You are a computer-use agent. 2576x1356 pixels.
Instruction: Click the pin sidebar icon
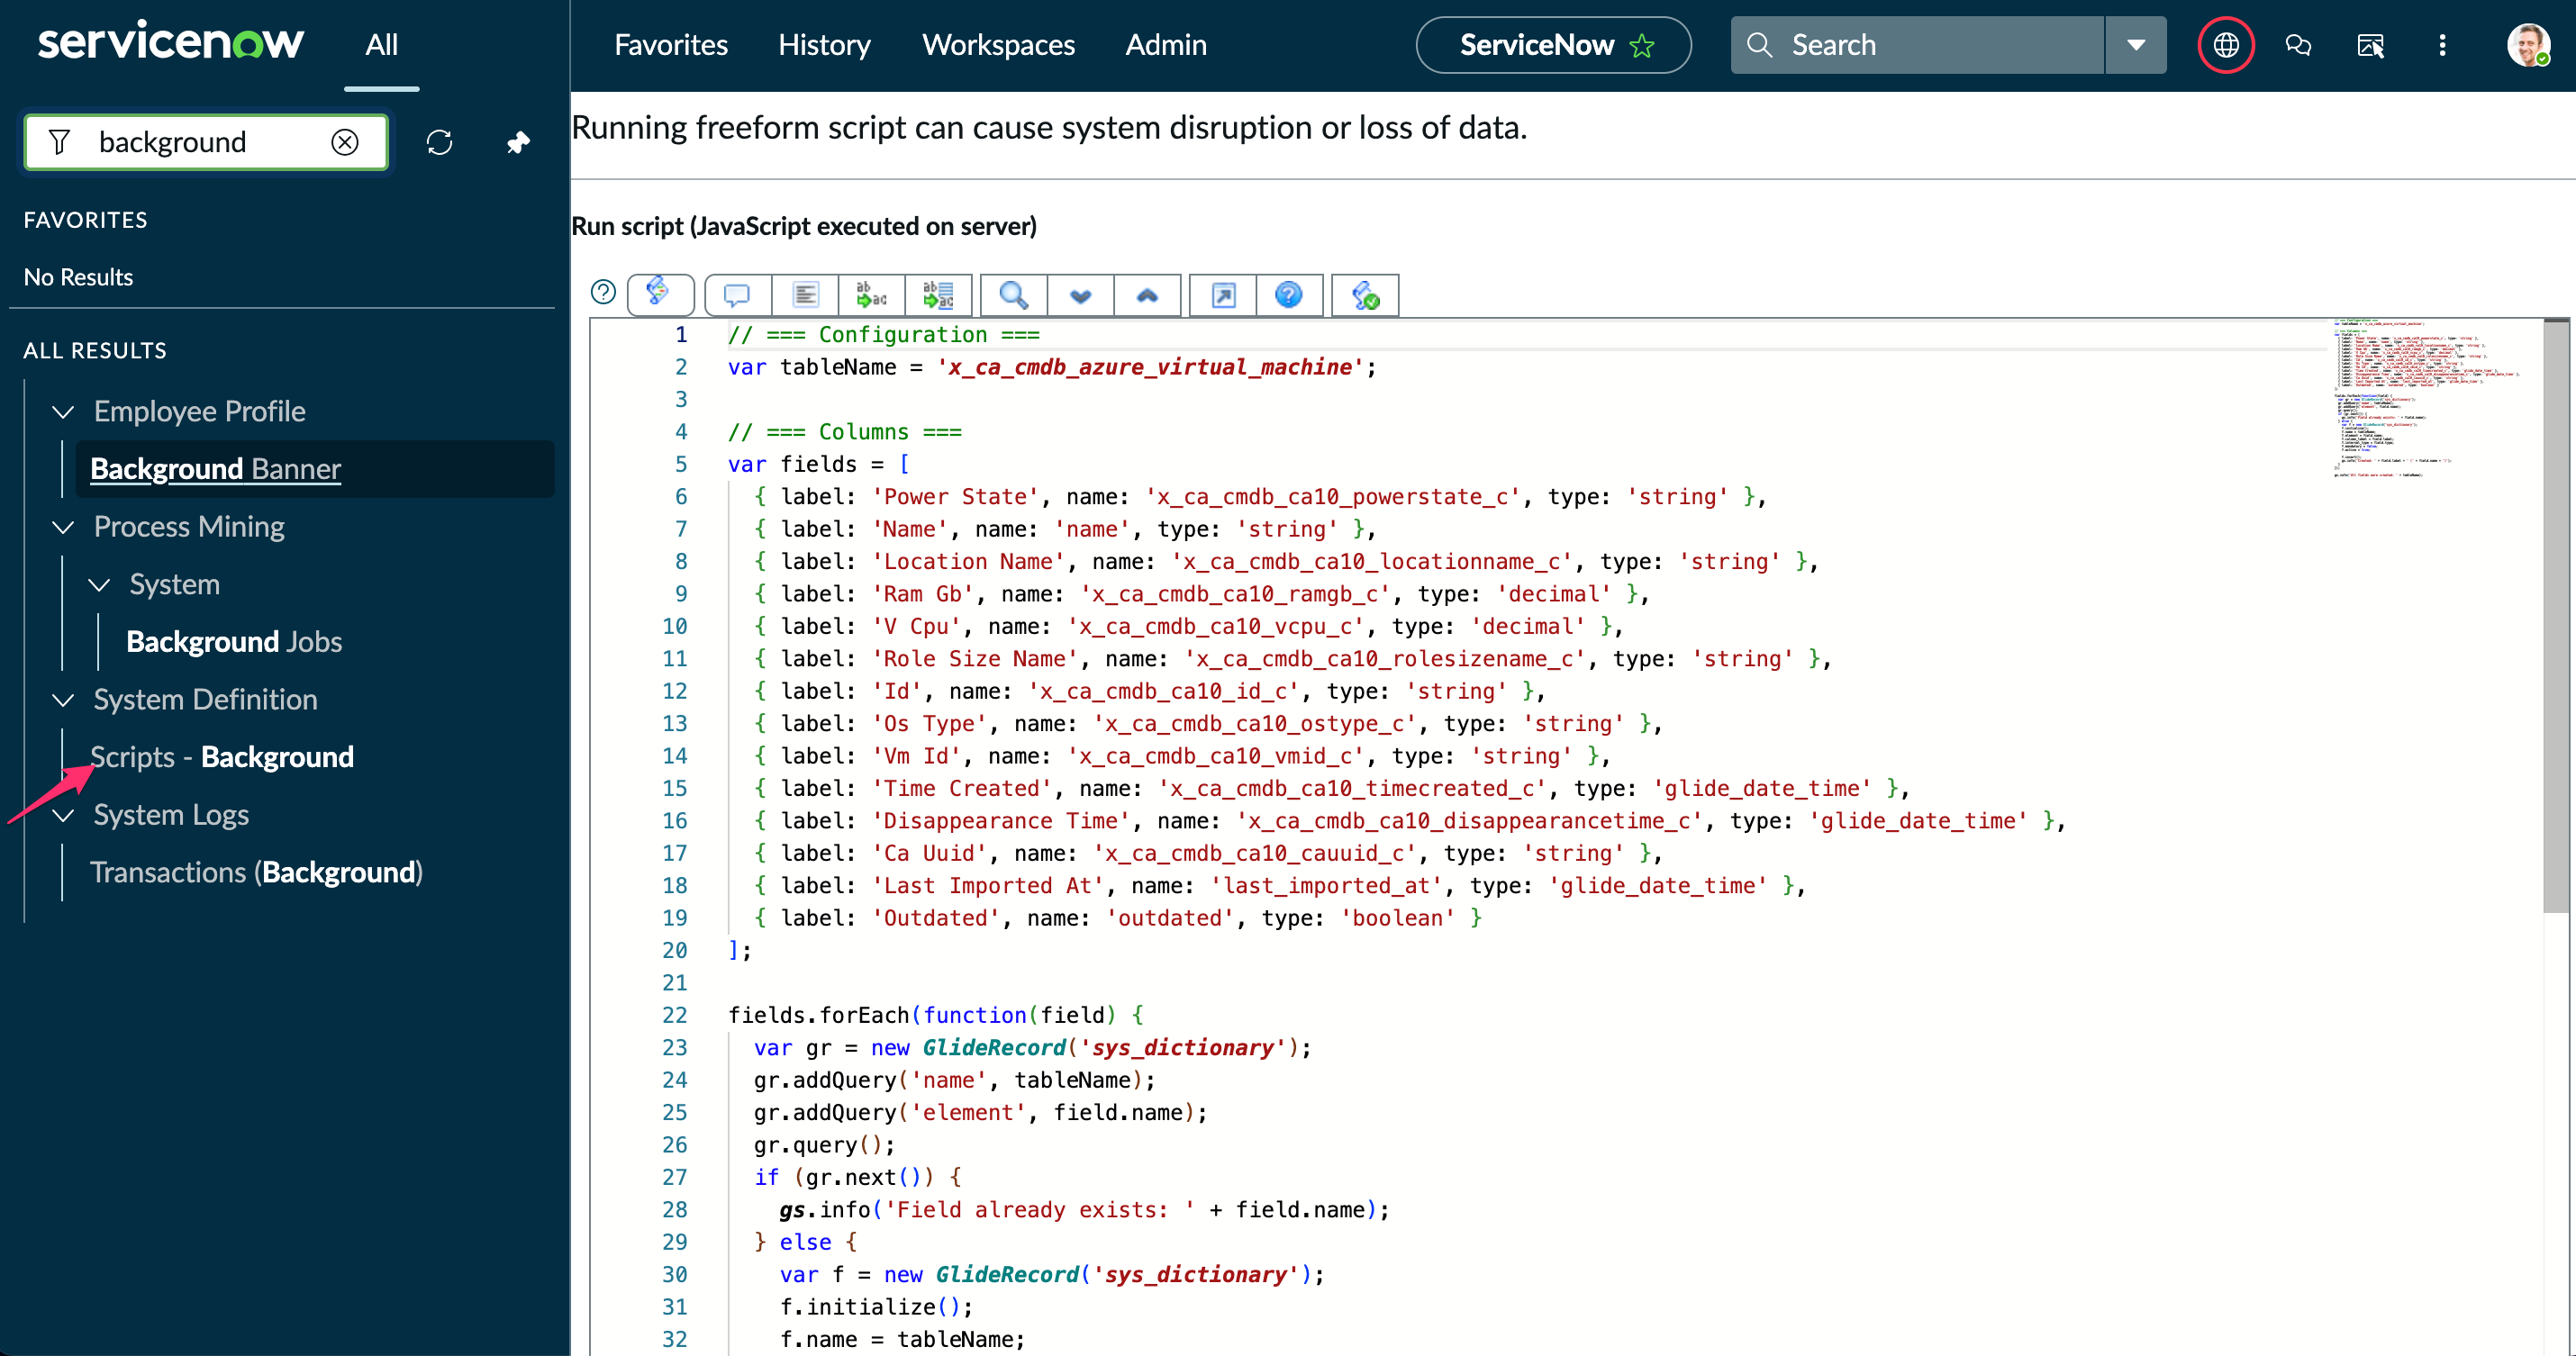pos(518,142)
